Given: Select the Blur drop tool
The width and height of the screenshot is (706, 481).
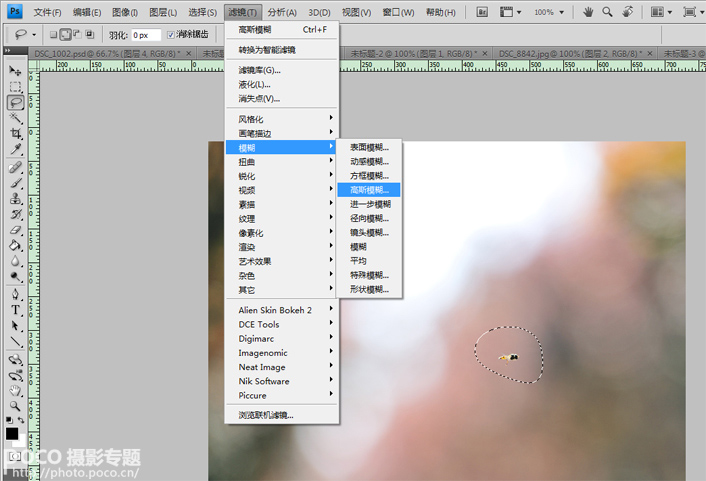Looking at the screenshot, I should tap(15, 261).
